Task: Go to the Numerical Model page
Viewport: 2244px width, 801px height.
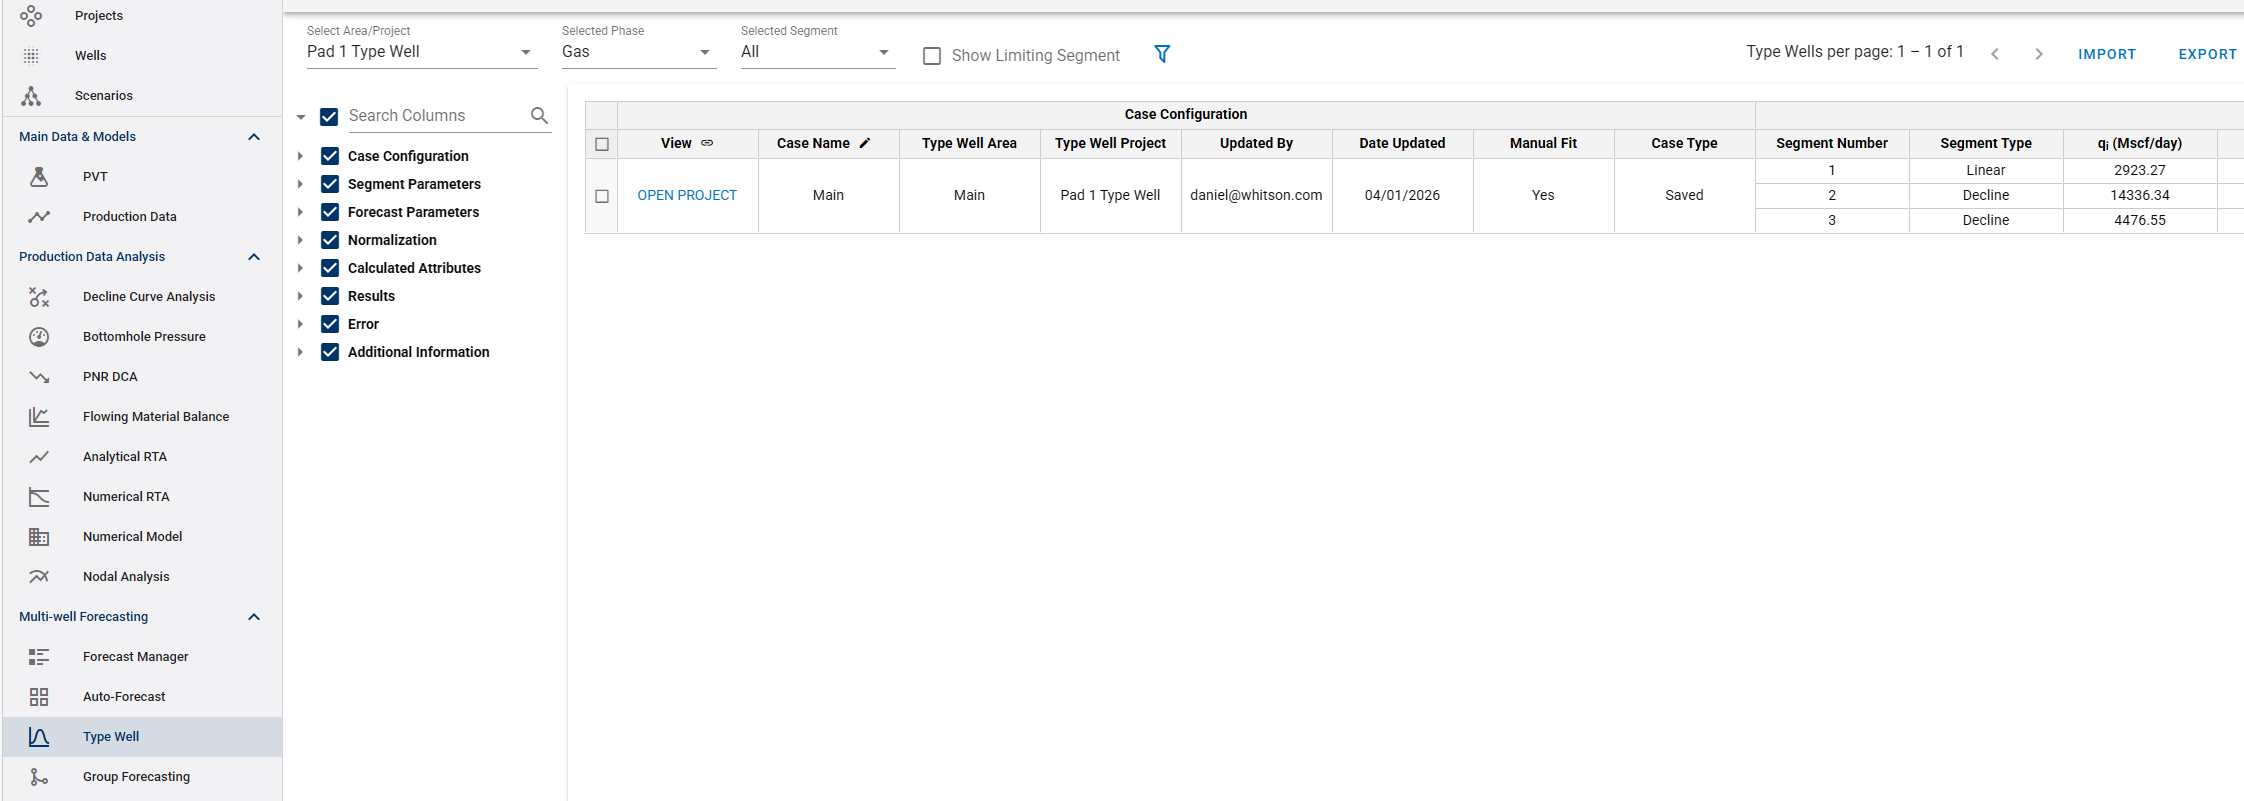Action: click(132, 537)
